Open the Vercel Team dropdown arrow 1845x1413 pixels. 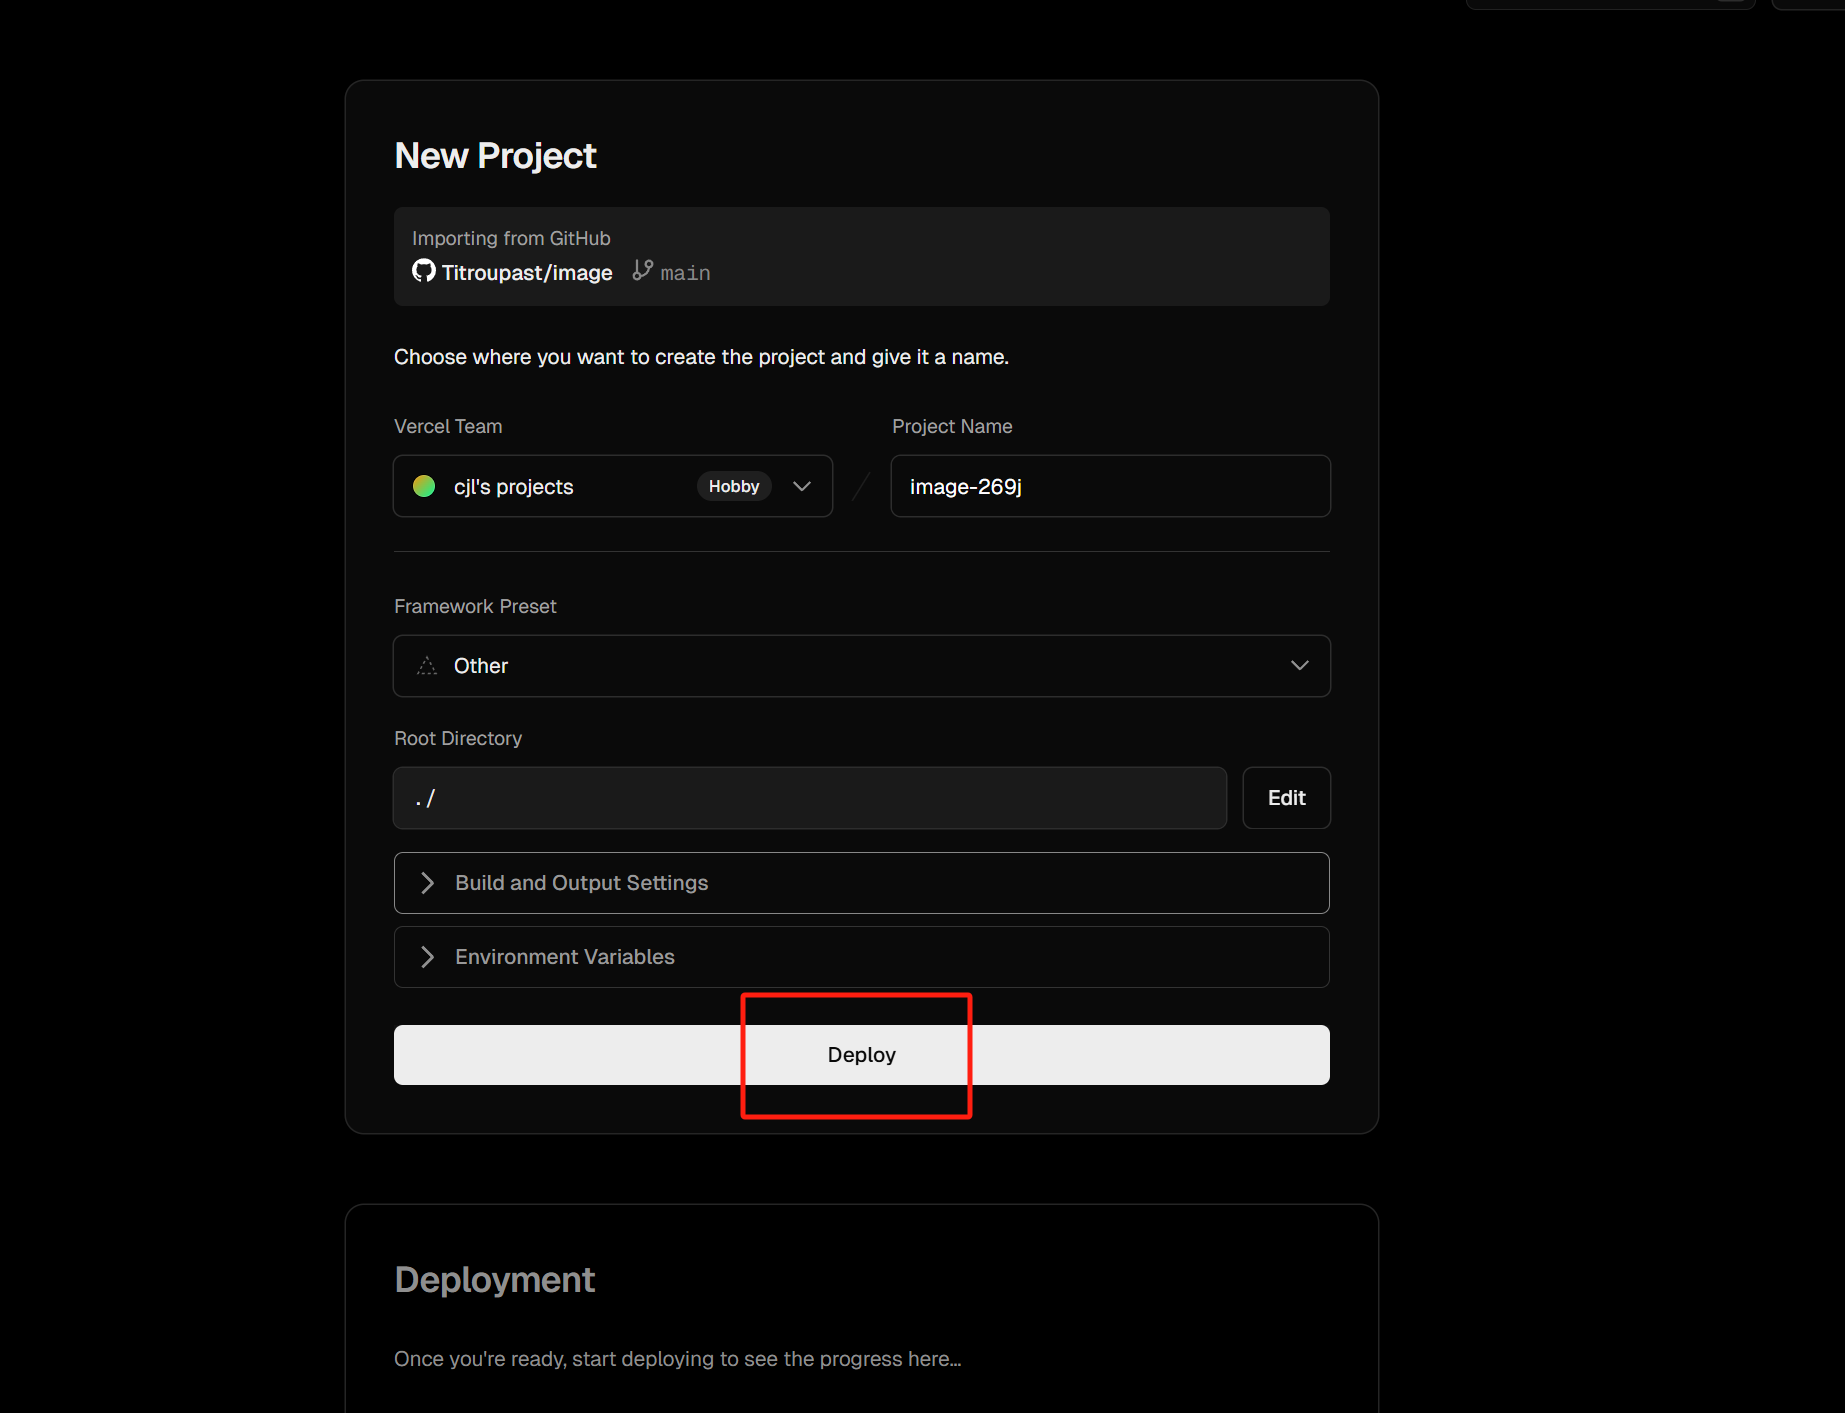coord(802,486)
